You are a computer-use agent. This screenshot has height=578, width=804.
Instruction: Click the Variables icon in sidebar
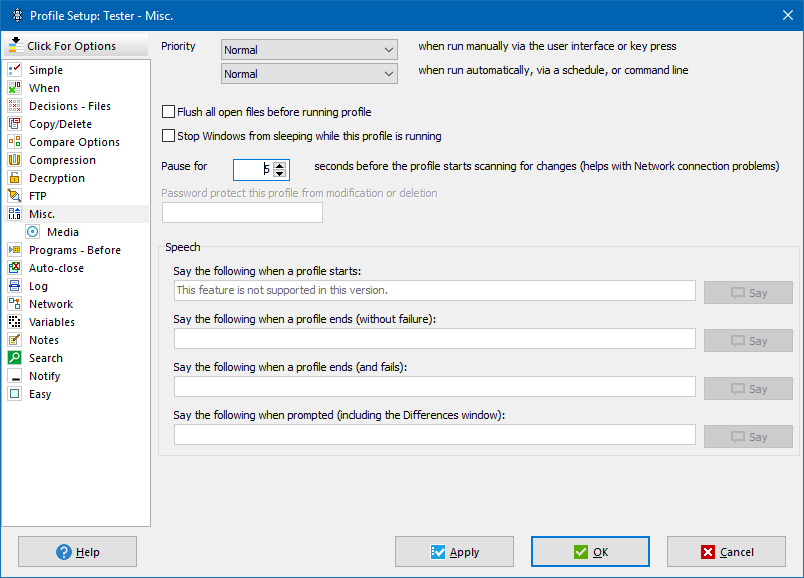point(14,322)
